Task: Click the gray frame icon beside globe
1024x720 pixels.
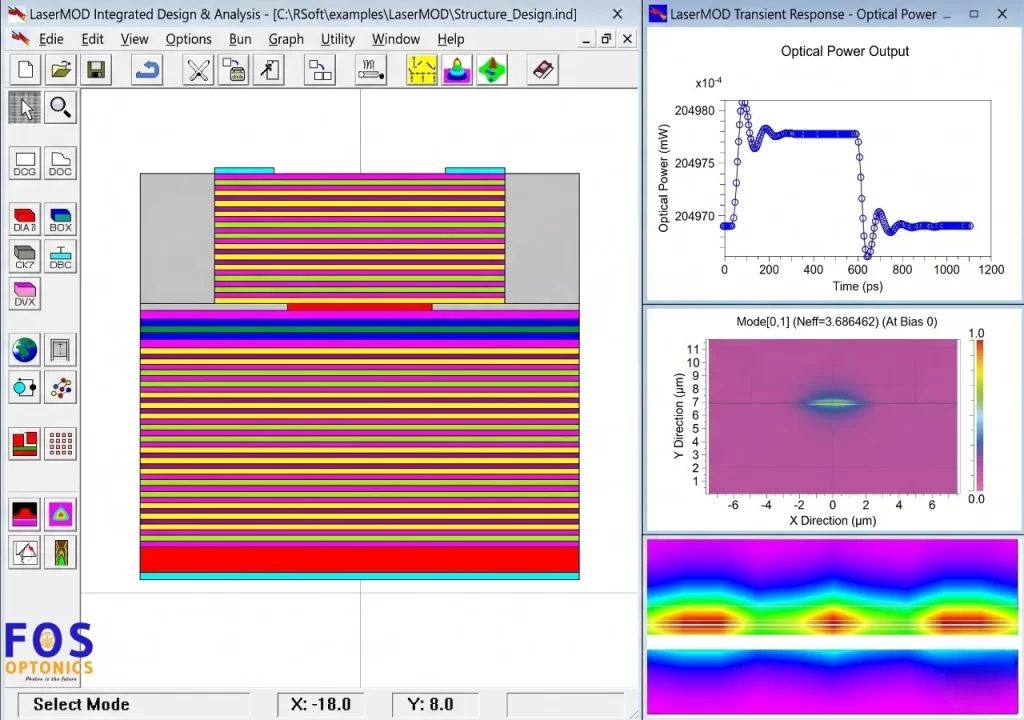Action: click(60, 350)
